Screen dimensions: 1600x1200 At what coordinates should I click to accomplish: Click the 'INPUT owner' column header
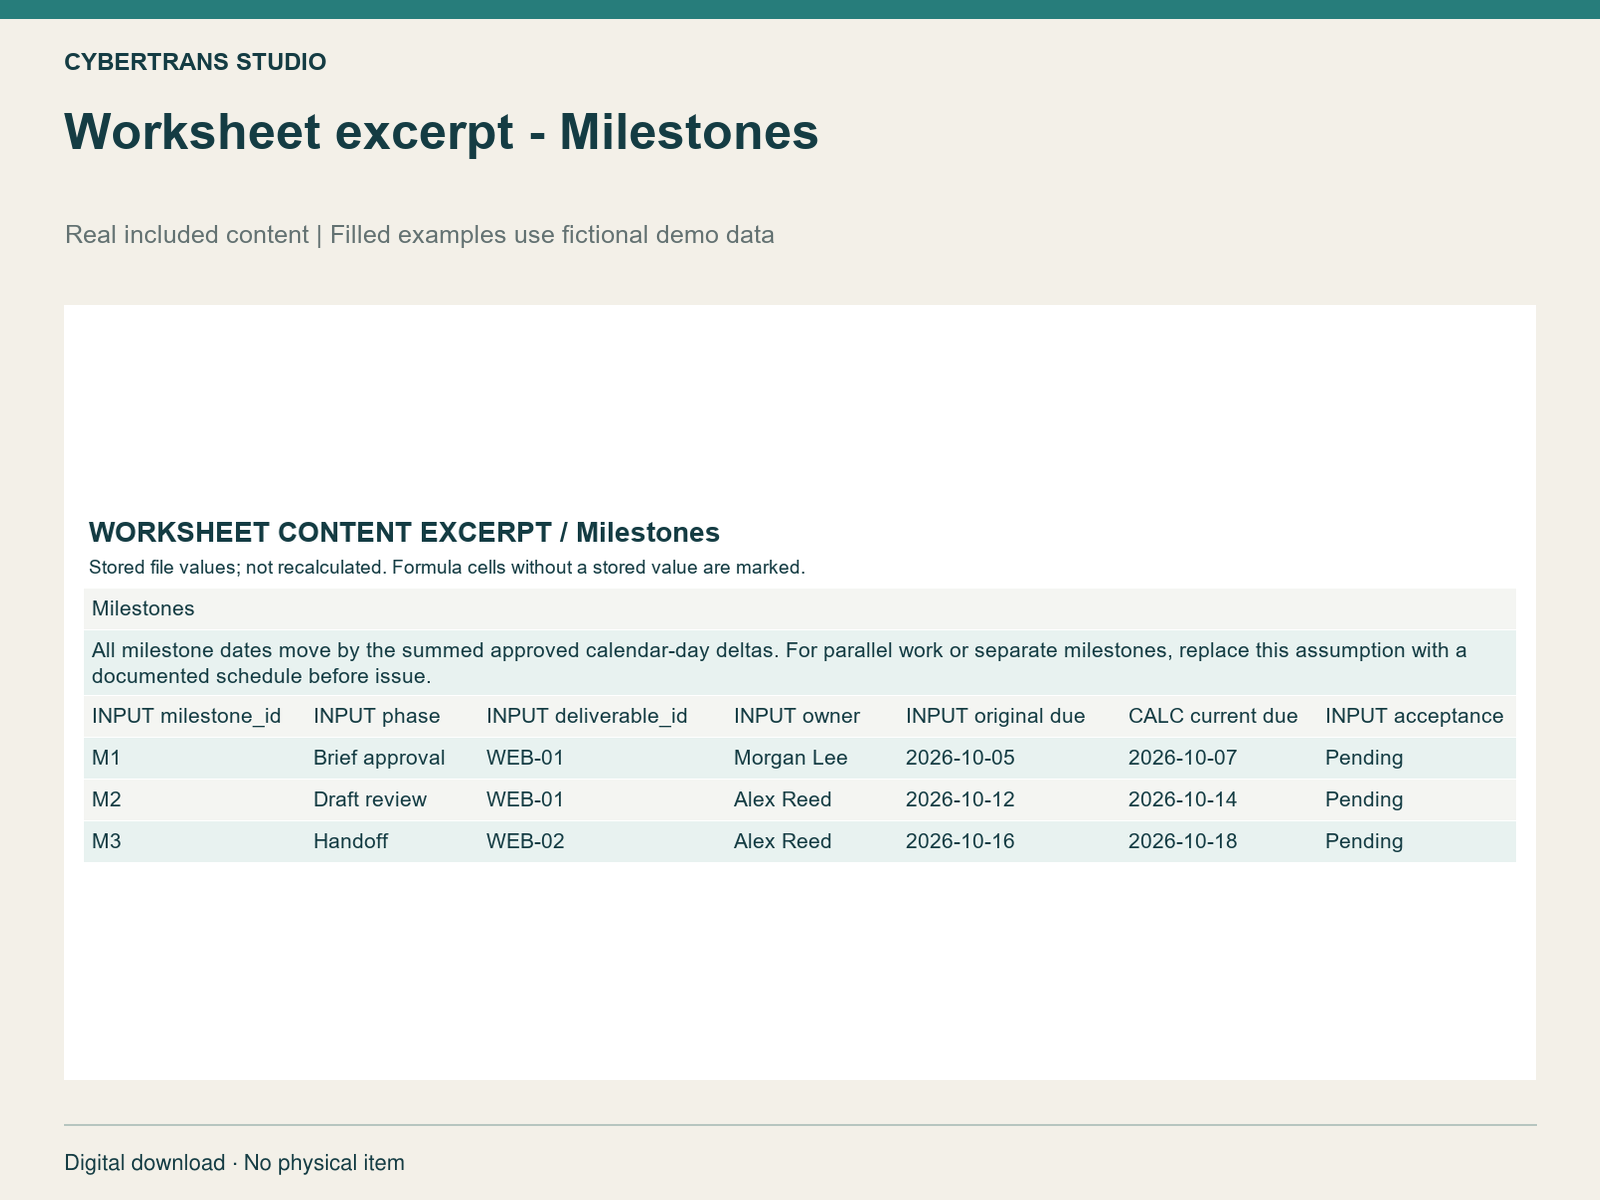796,716
